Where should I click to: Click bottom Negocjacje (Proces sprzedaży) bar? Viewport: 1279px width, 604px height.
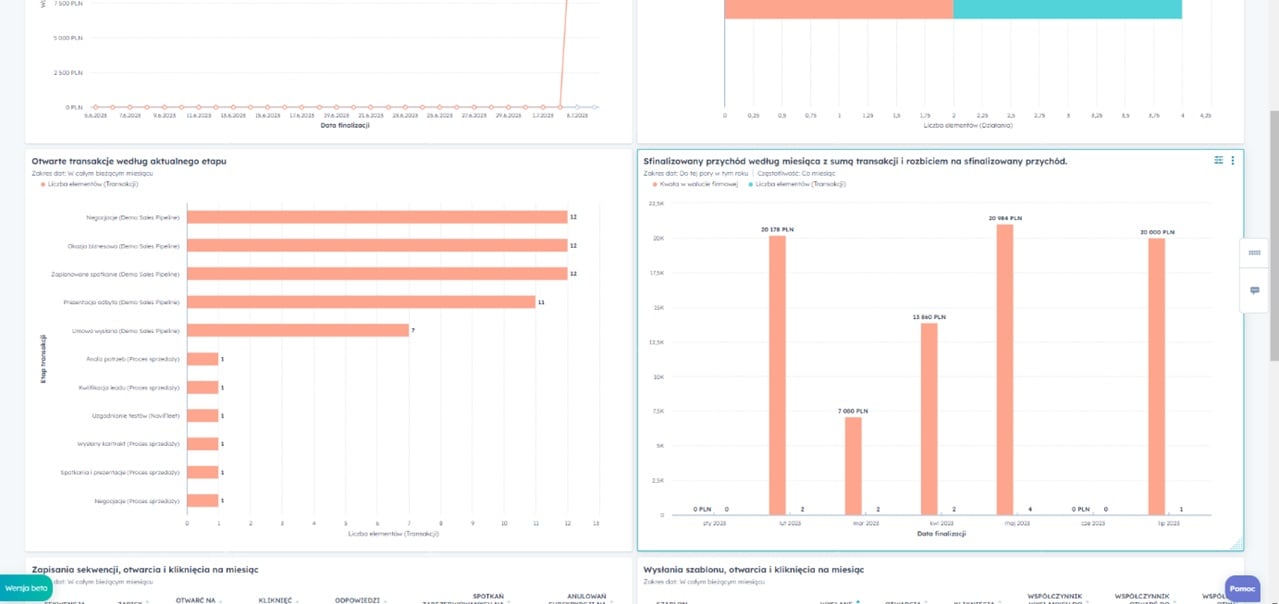pos(203,500)
